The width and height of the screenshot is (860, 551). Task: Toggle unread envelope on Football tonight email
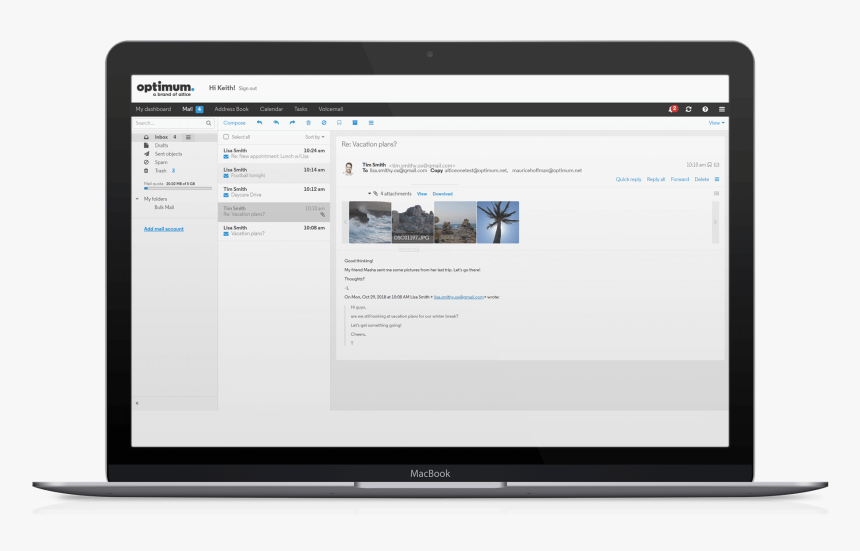click(226, 176)
